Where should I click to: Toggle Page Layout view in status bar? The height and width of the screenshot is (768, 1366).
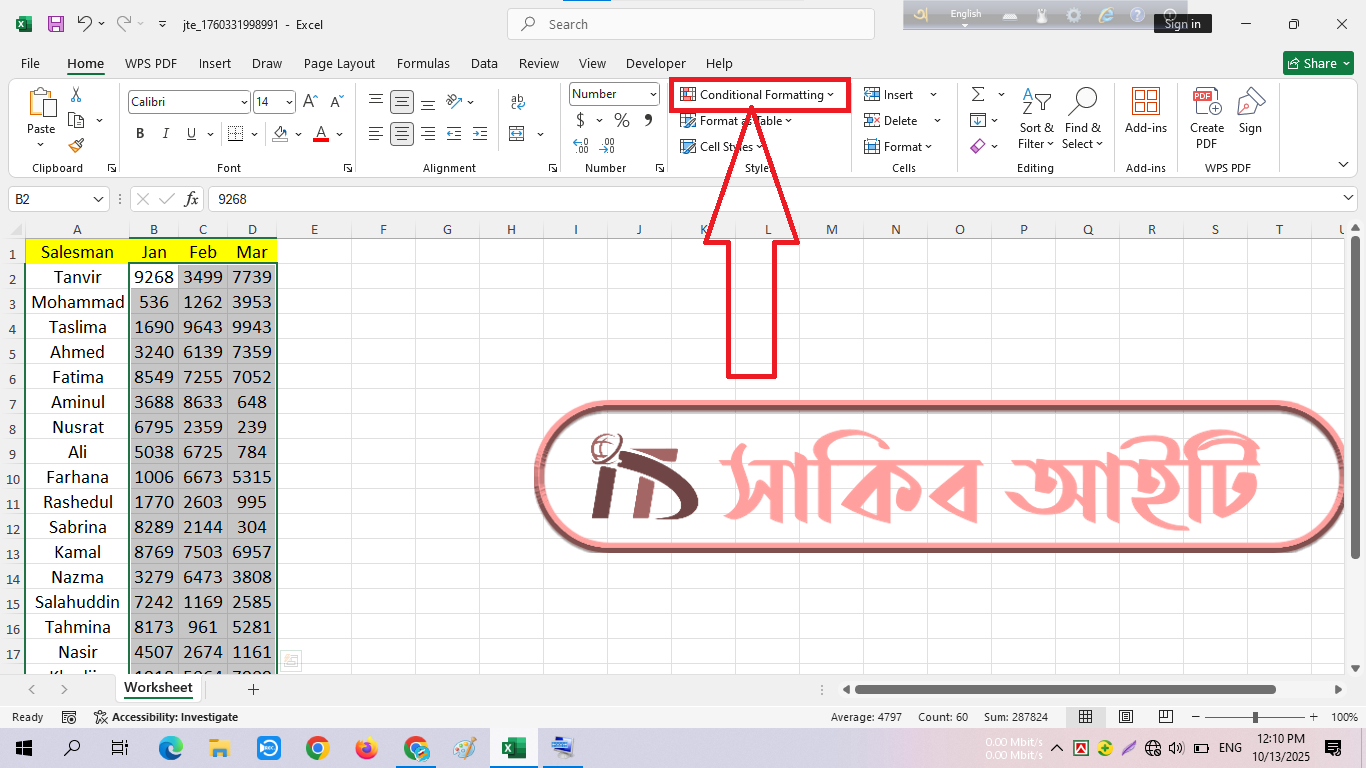click(1125, 717)
